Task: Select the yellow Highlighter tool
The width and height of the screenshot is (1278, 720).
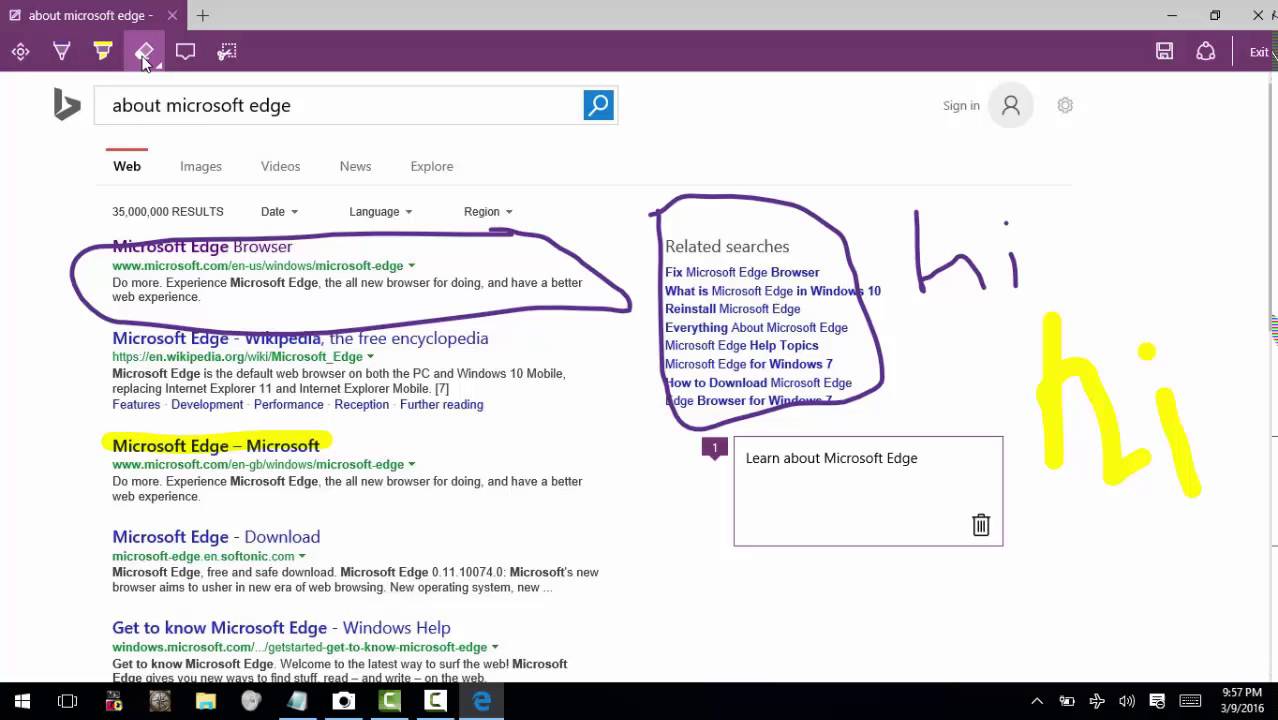Action: point(102,51)
